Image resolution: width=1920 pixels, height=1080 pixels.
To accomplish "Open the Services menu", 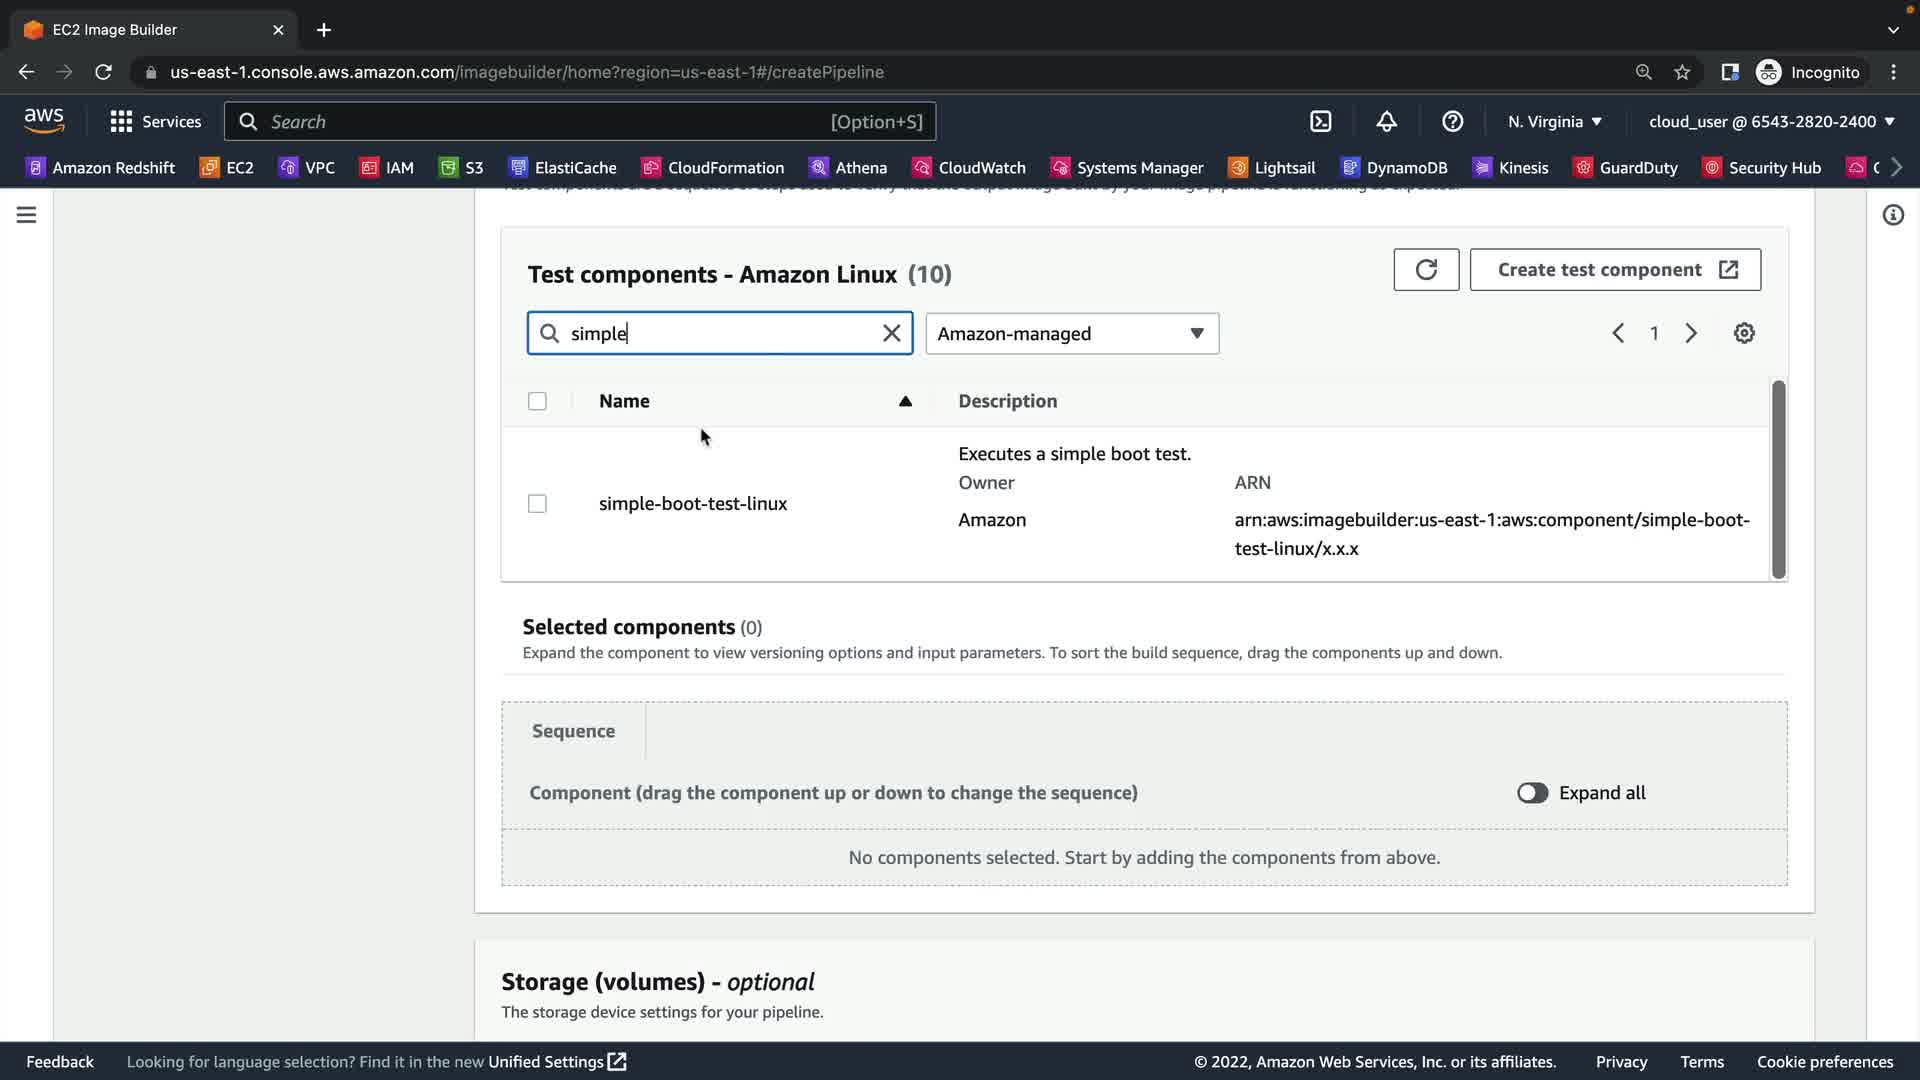I will pos(156,121).
